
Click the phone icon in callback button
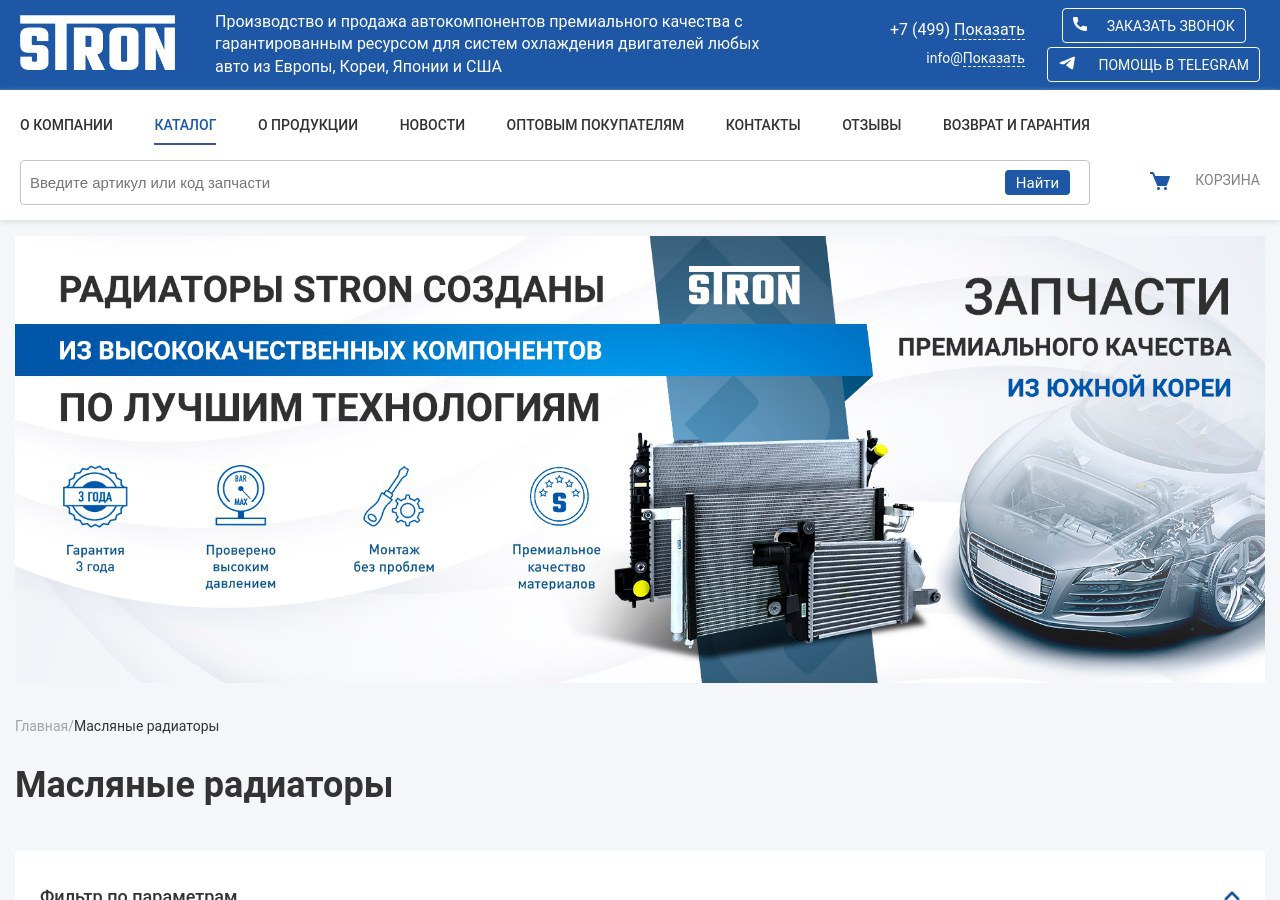click(1080, 25)
